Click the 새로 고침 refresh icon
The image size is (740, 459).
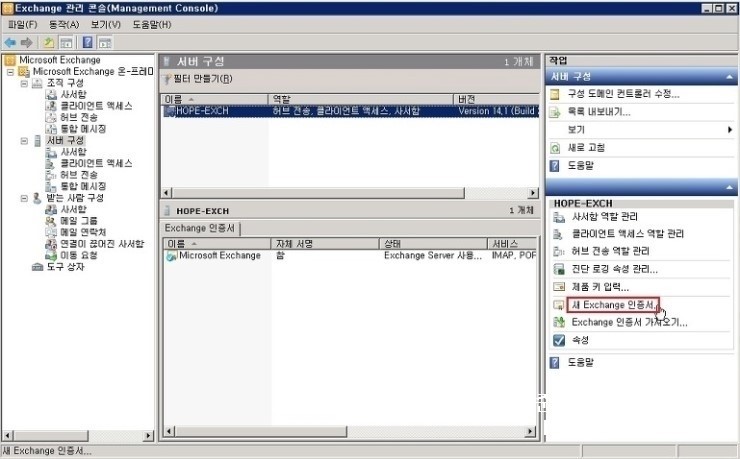pos(555,148)
